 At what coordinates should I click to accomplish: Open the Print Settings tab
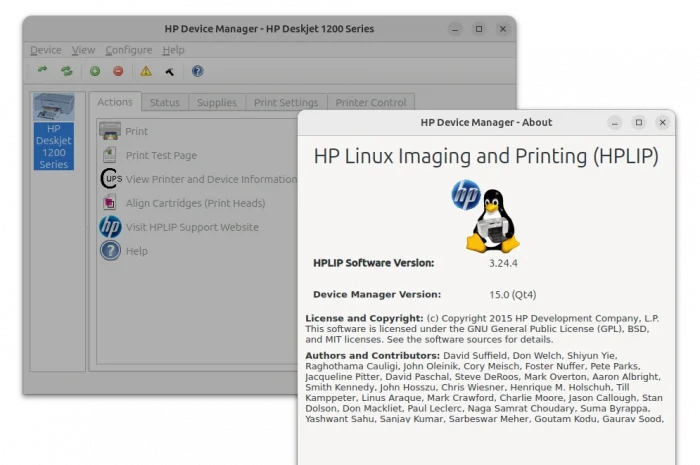286,102
